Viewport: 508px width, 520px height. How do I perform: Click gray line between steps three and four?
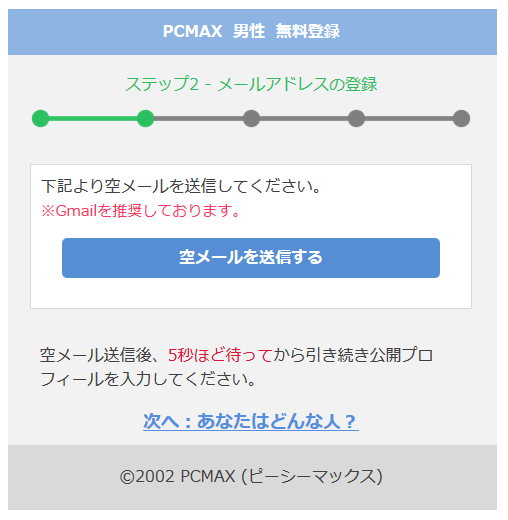pos(304,118)
